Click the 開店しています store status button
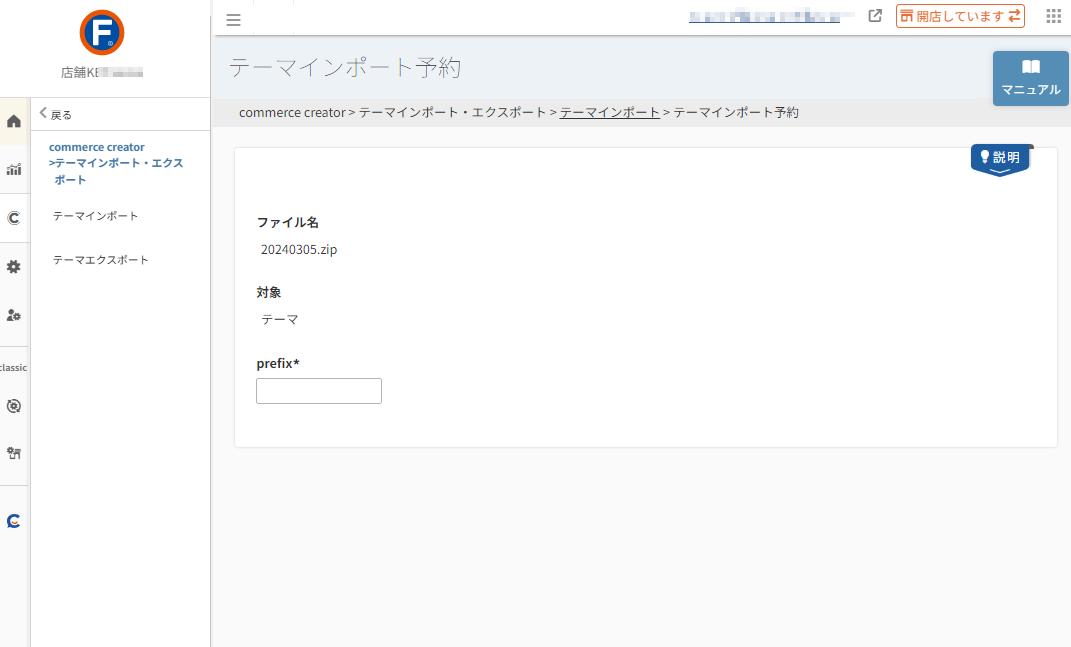 (960, 16)
